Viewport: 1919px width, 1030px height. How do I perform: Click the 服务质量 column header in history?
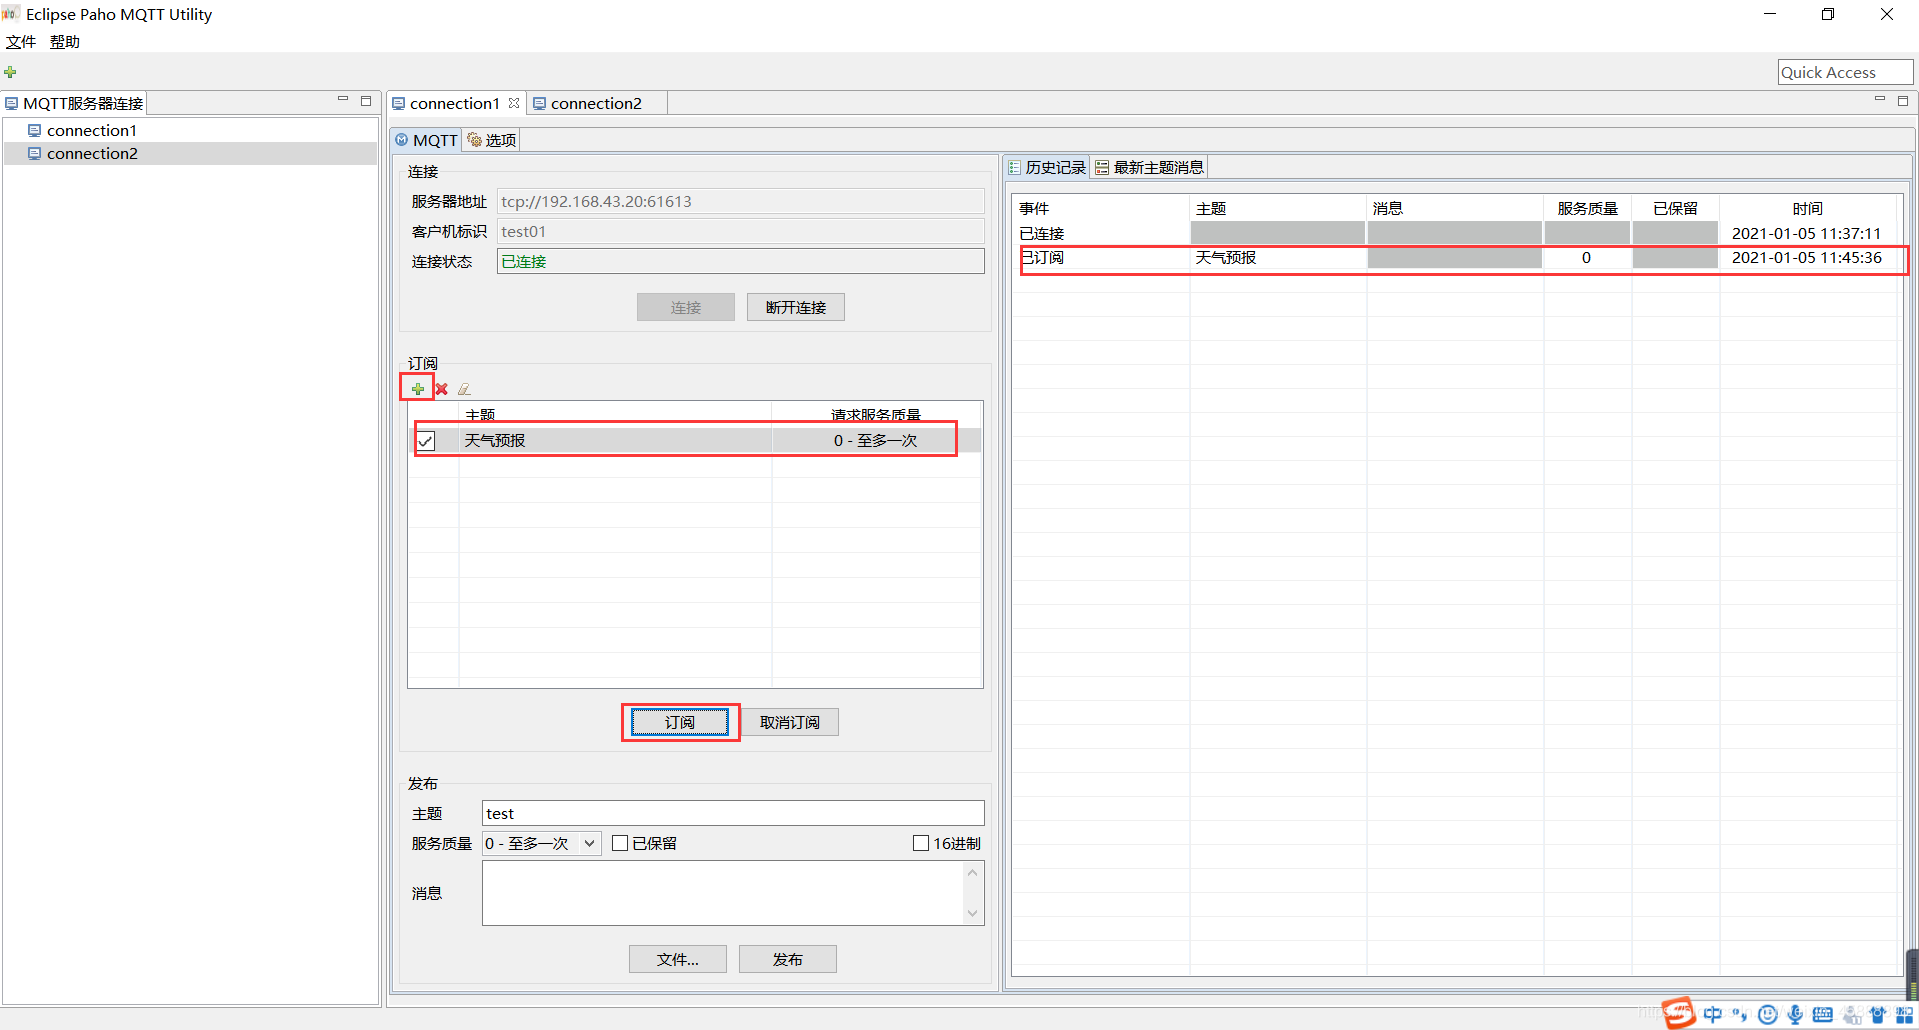coord(1588,208)
